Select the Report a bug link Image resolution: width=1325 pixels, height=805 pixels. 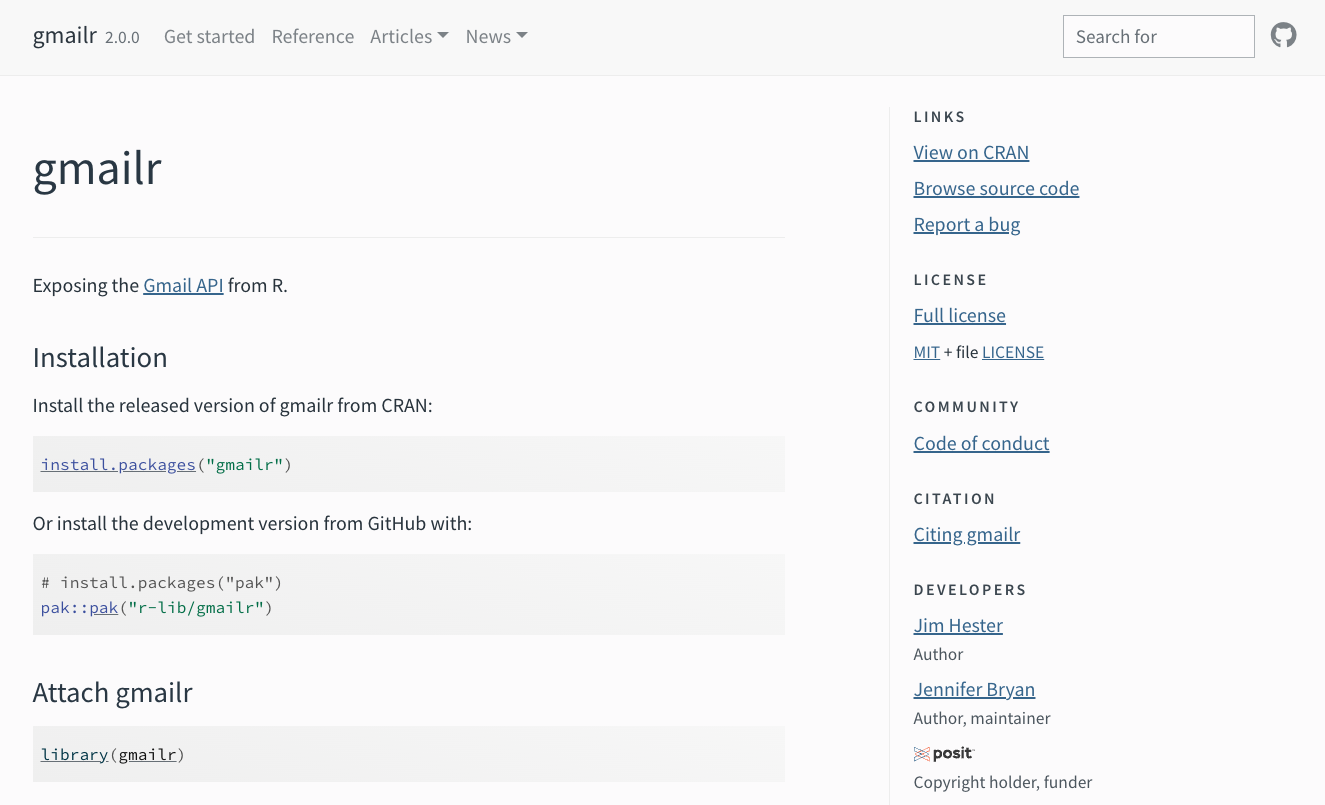click(966, 225)
